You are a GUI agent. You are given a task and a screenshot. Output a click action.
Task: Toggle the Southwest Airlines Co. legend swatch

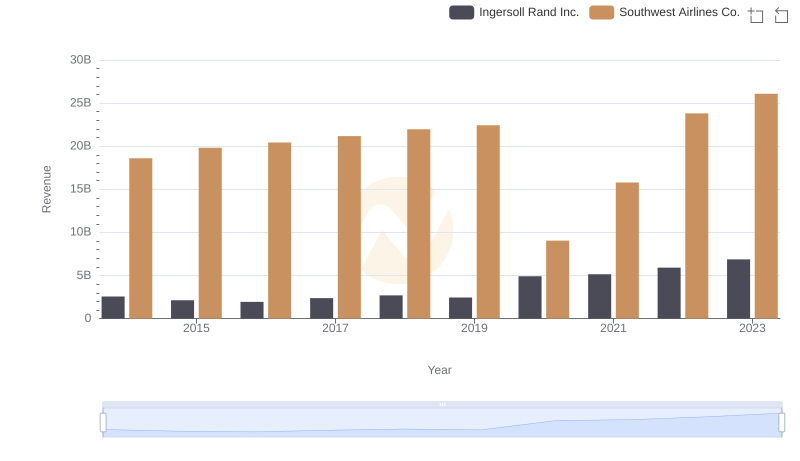click(602, 12)
